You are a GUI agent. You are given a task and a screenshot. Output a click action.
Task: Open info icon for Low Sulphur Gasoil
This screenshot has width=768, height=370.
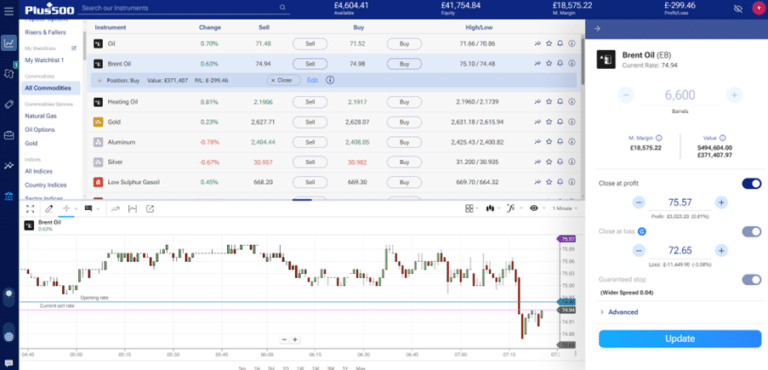point(572,182)
